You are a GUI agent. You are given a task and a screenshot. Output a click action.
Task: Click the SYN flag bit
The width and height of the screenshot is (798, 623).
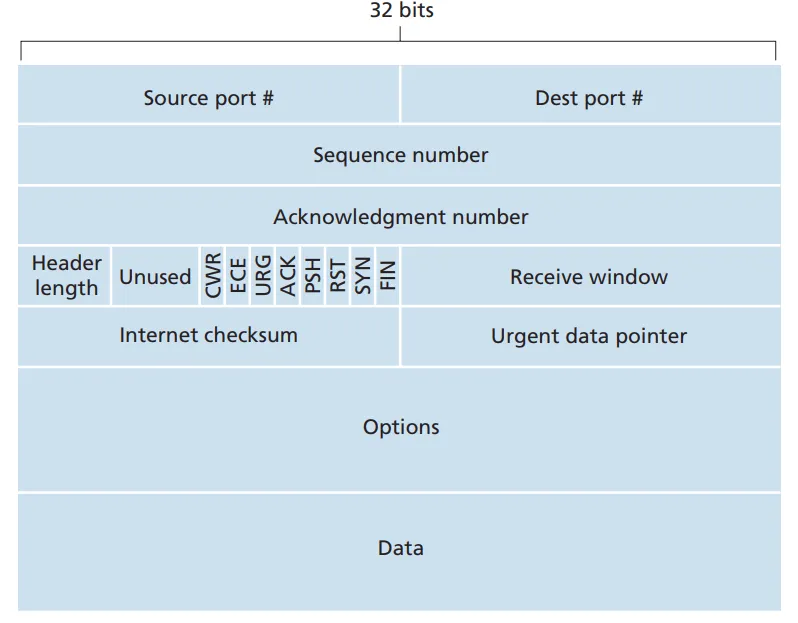363,276
